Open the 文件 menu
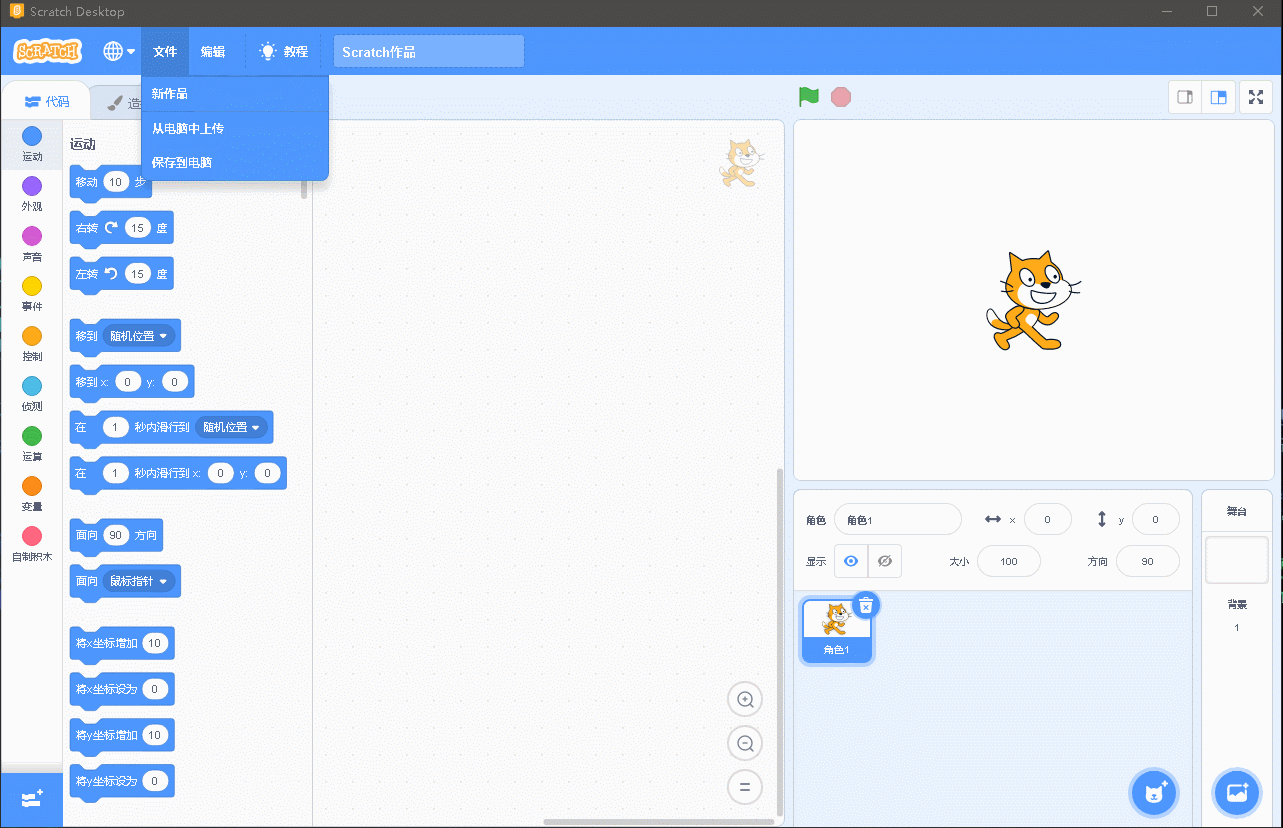This screenshot has width=1283, height=828. coord(165,51)
